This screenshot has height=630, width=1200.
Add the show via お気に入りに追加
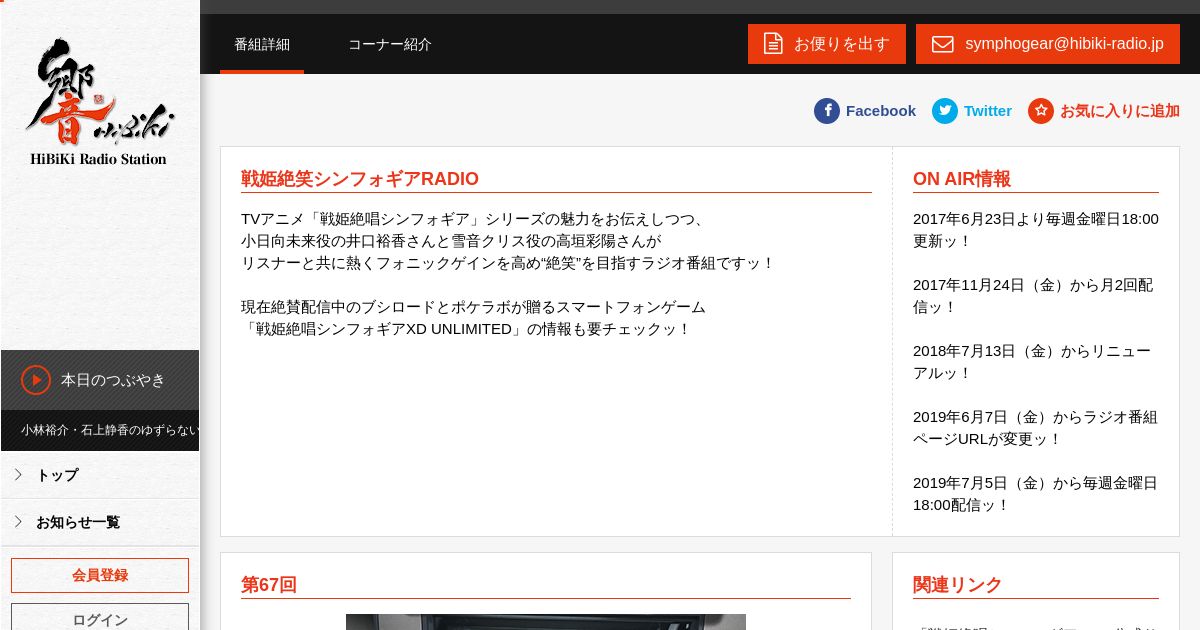(1120, 111)
